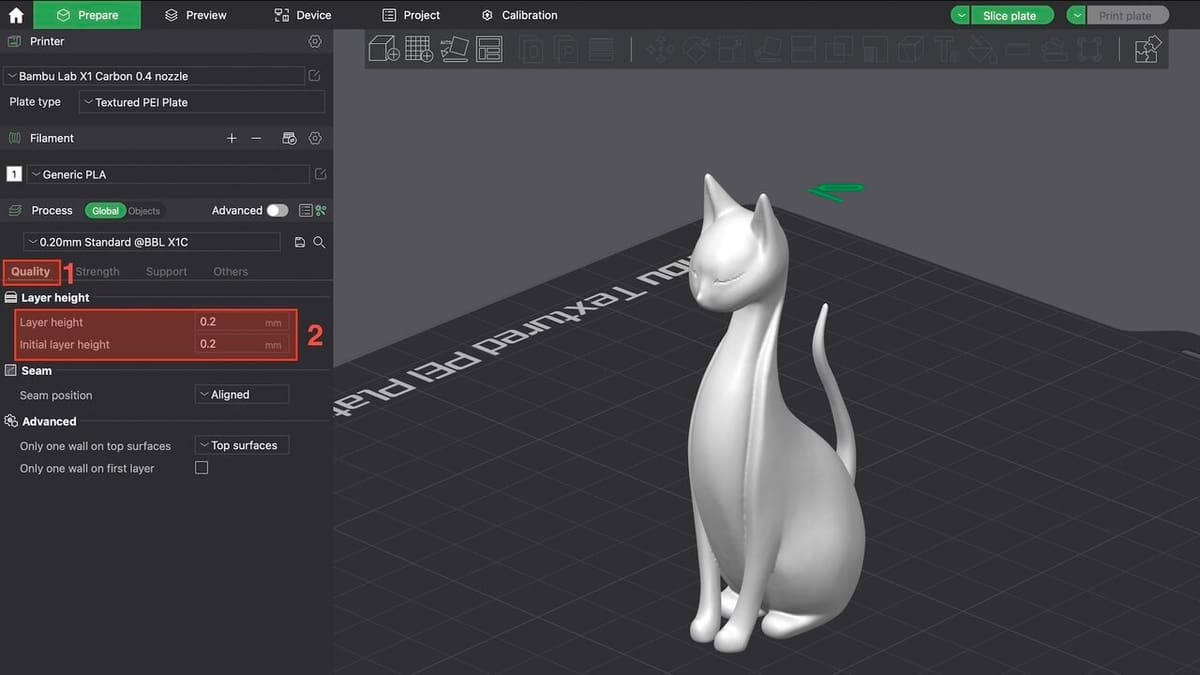Open the Calibration tab
This screenshot has height=675, width=1200.
tap(520, 15)
